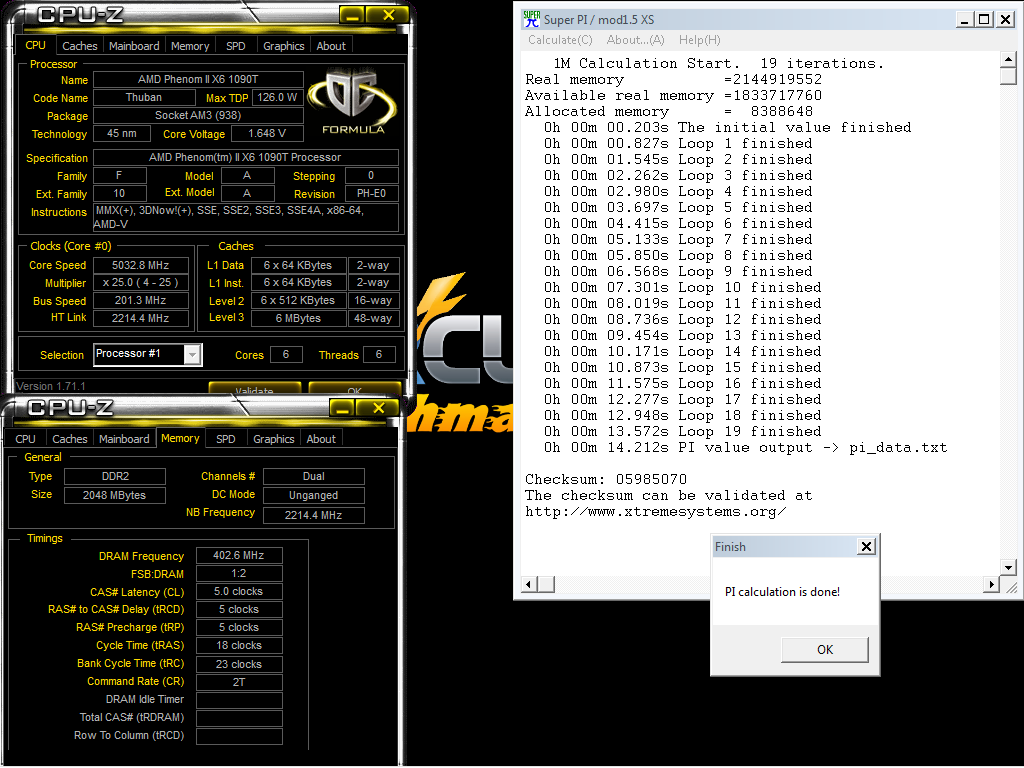This screenshot has height=768, width=1024.
Task: Click the Core Voltage value 1.648 V
Action: (267, 133)
